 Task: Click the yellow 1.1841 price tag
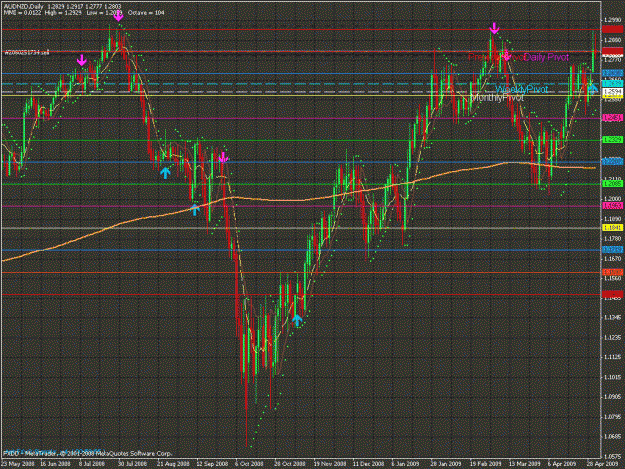[612, 228]
